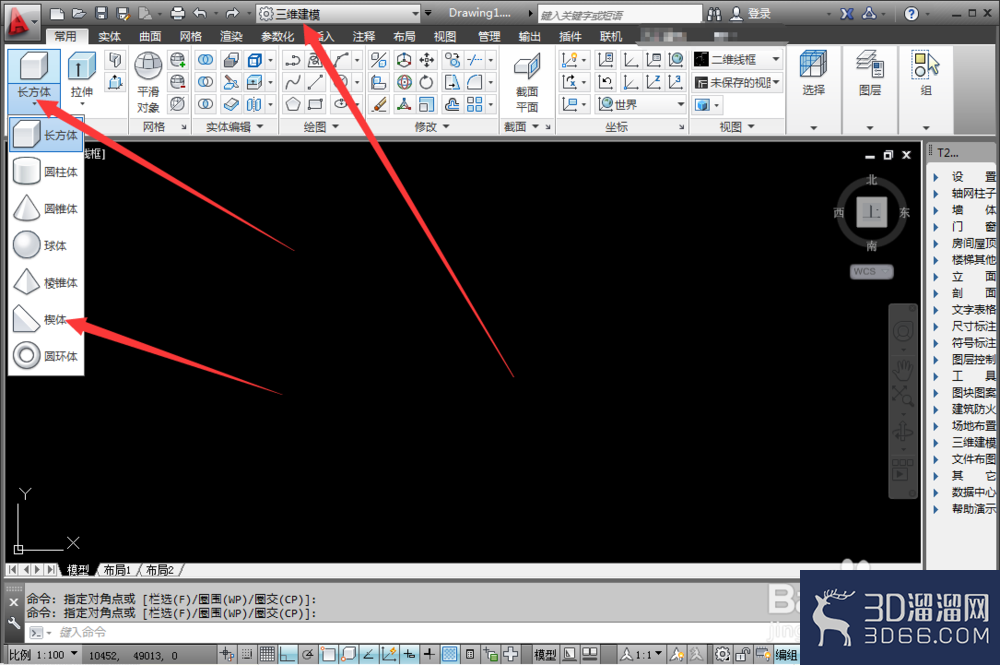
Task: Open the 未保存的视图 view dropdown
Action: tap(738, 82)
